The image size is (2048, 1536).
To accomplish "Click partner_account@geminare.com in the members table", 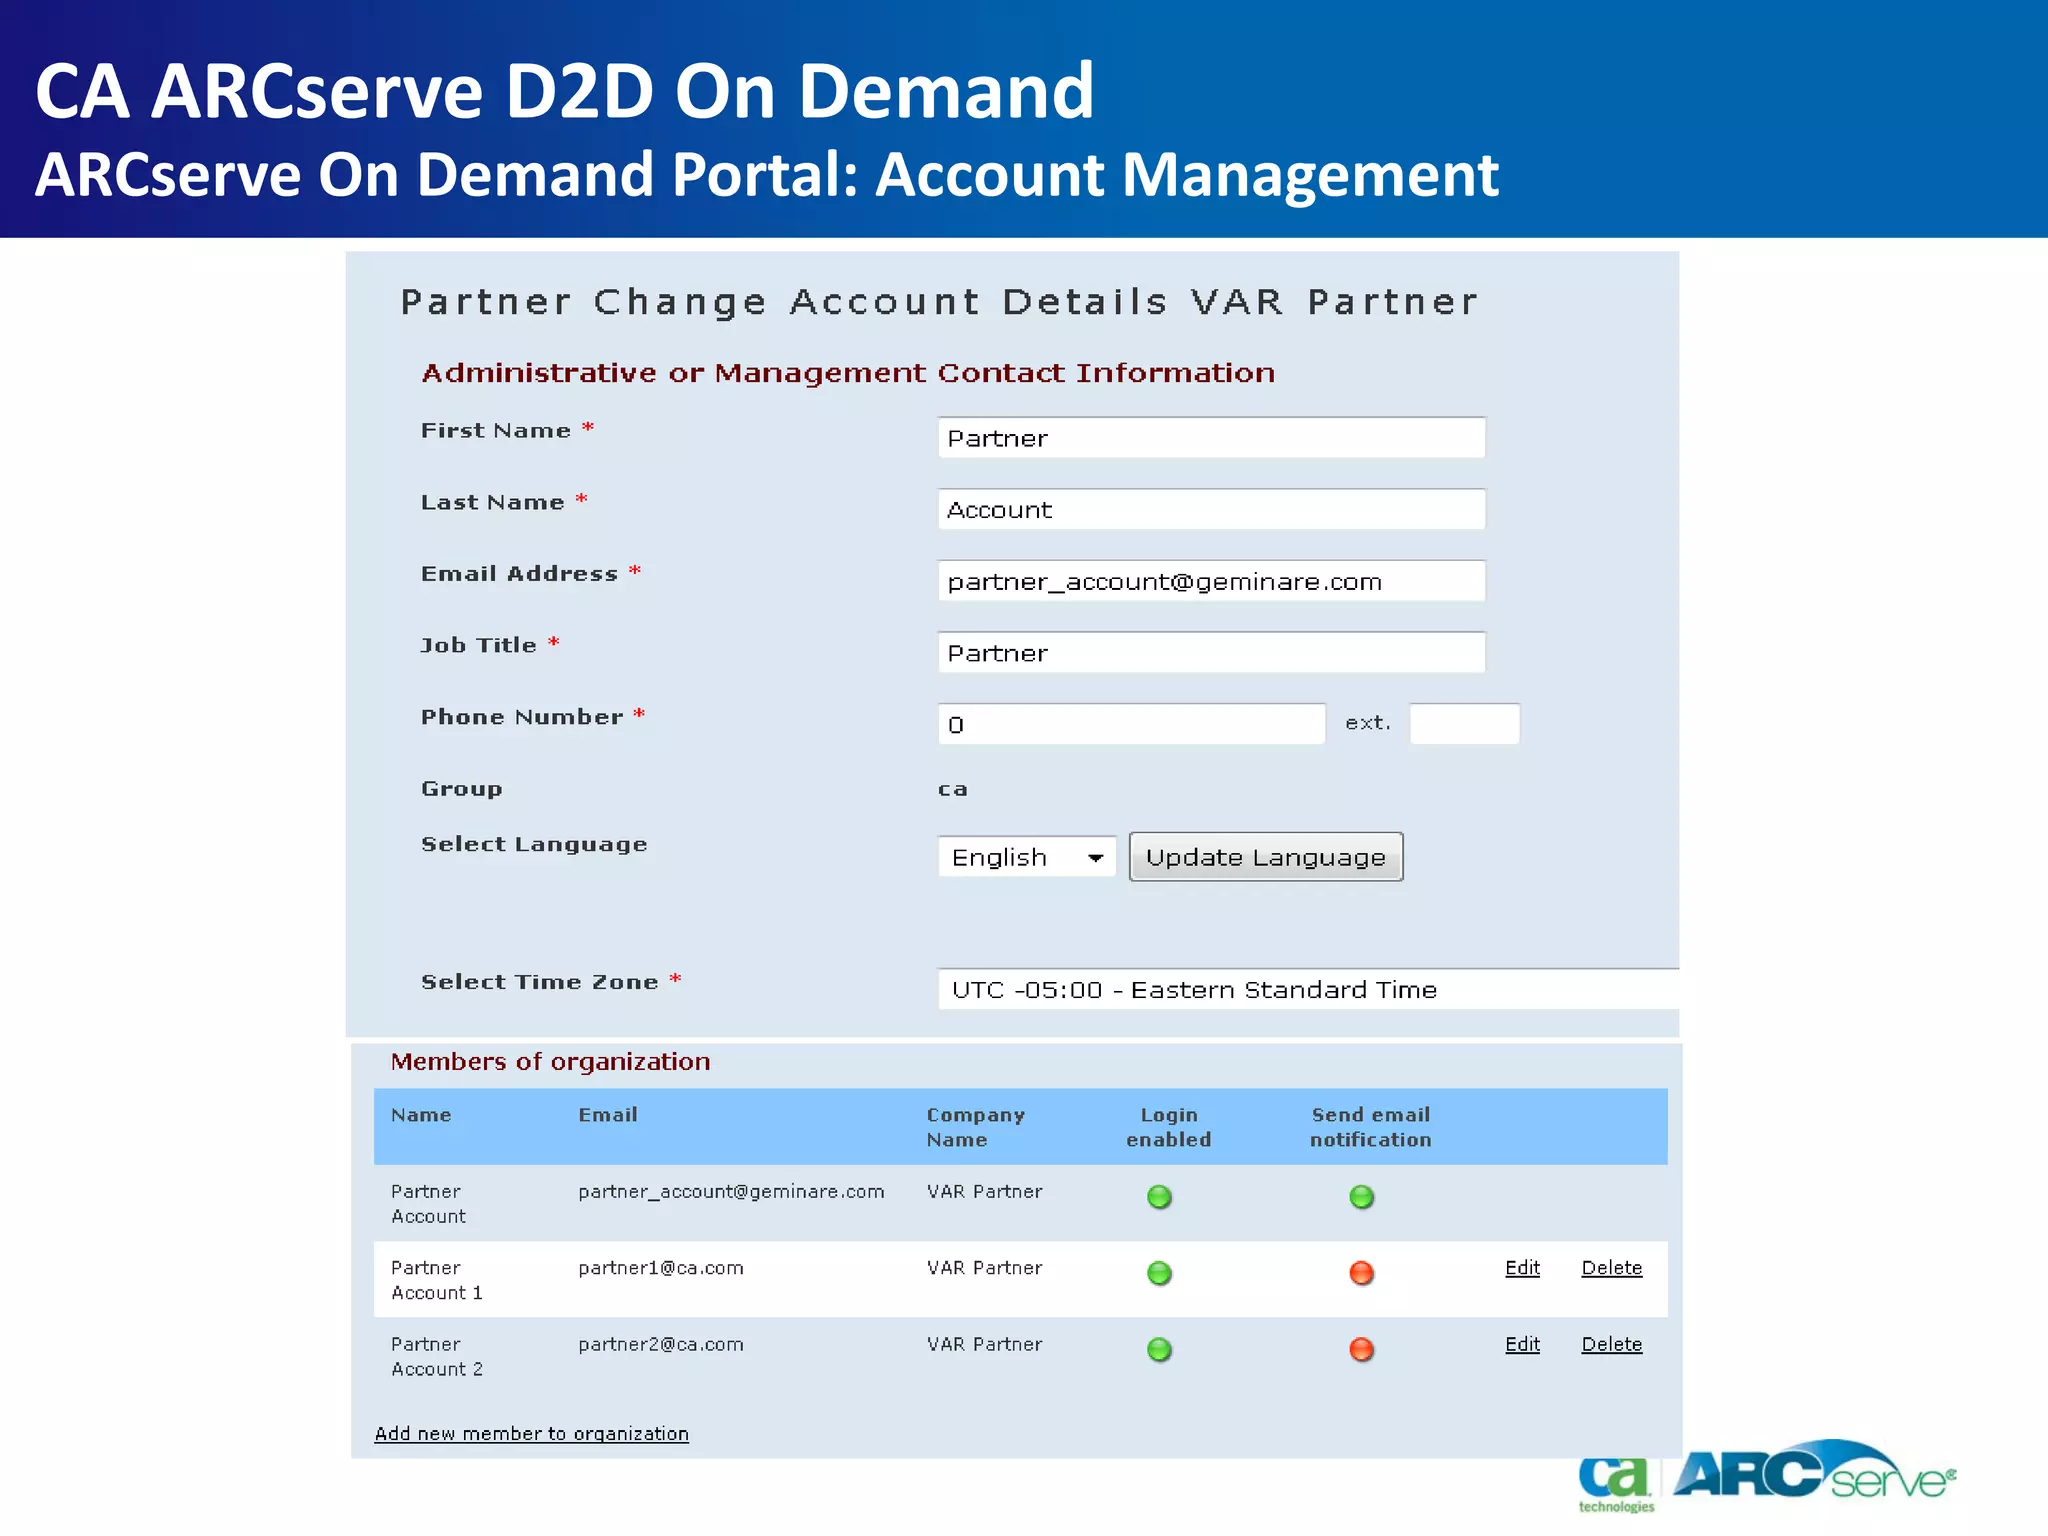I will [x=731, y=1192].
